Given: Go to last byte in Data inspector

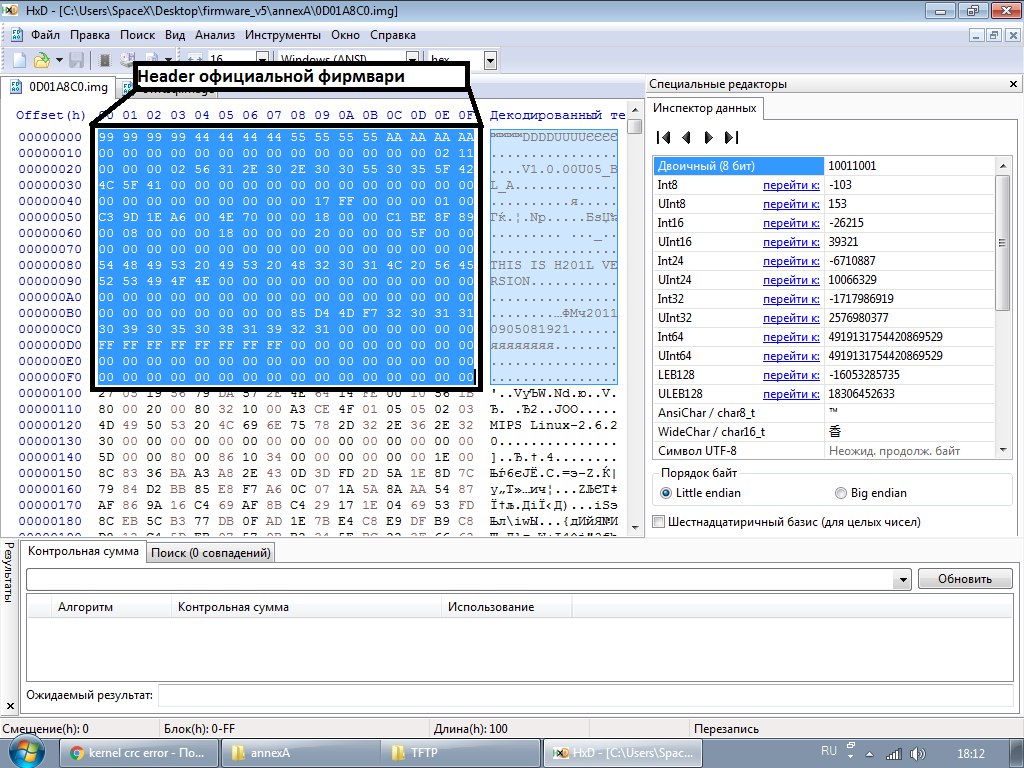Looking at the screenshot, I should (x=731, y=137).
